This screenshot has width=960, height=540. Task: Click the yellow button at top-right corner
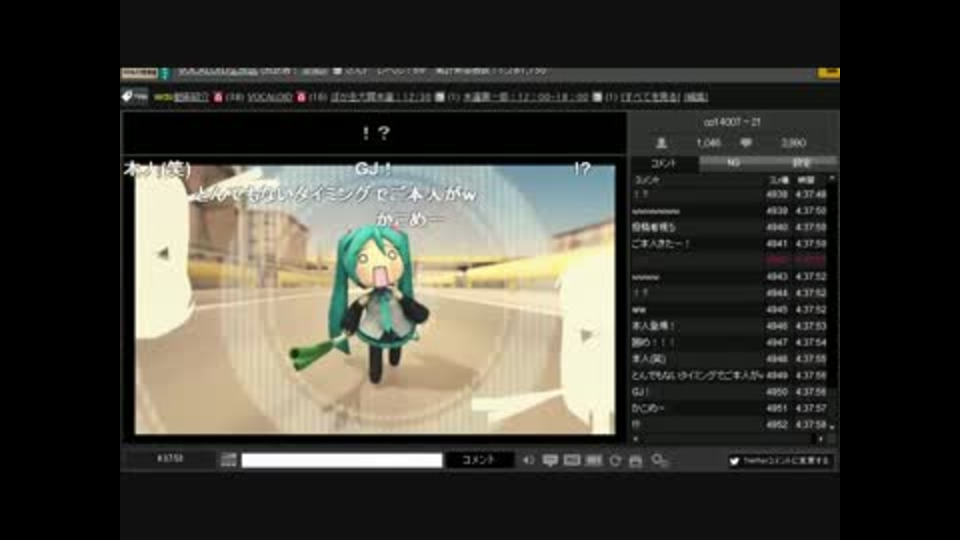pyautogui.click(x=828, y=72)
